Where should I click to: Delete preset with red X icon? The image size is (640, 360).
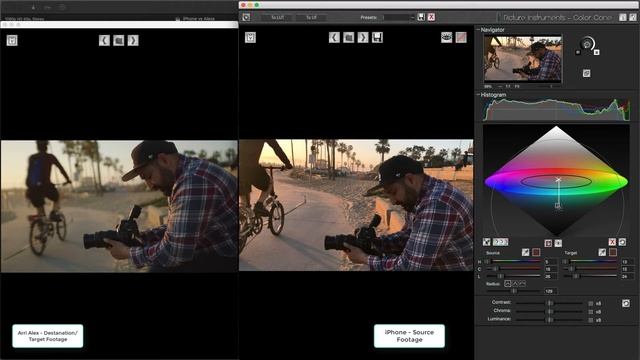point(431,17)
